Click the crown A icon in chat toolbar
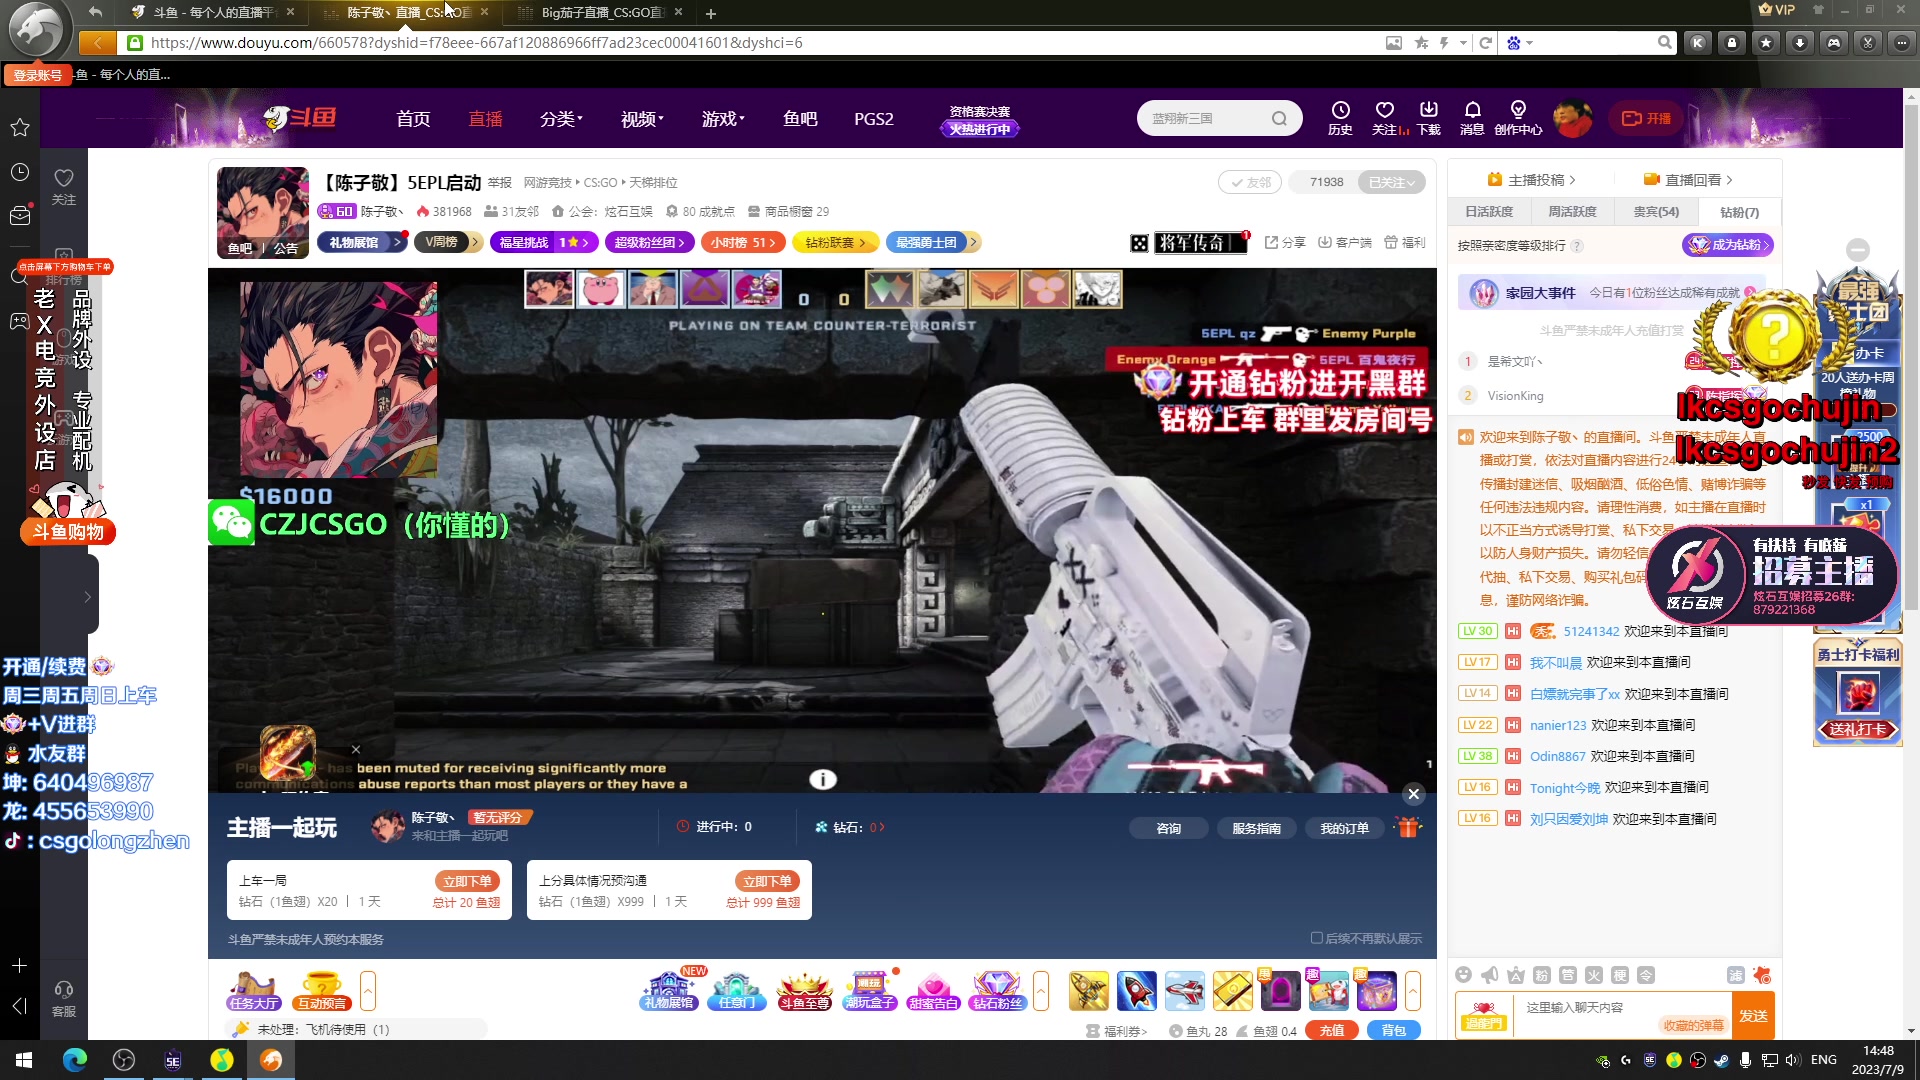The height and width of the screenshot is (1080, 1920). coord(1516,975)
